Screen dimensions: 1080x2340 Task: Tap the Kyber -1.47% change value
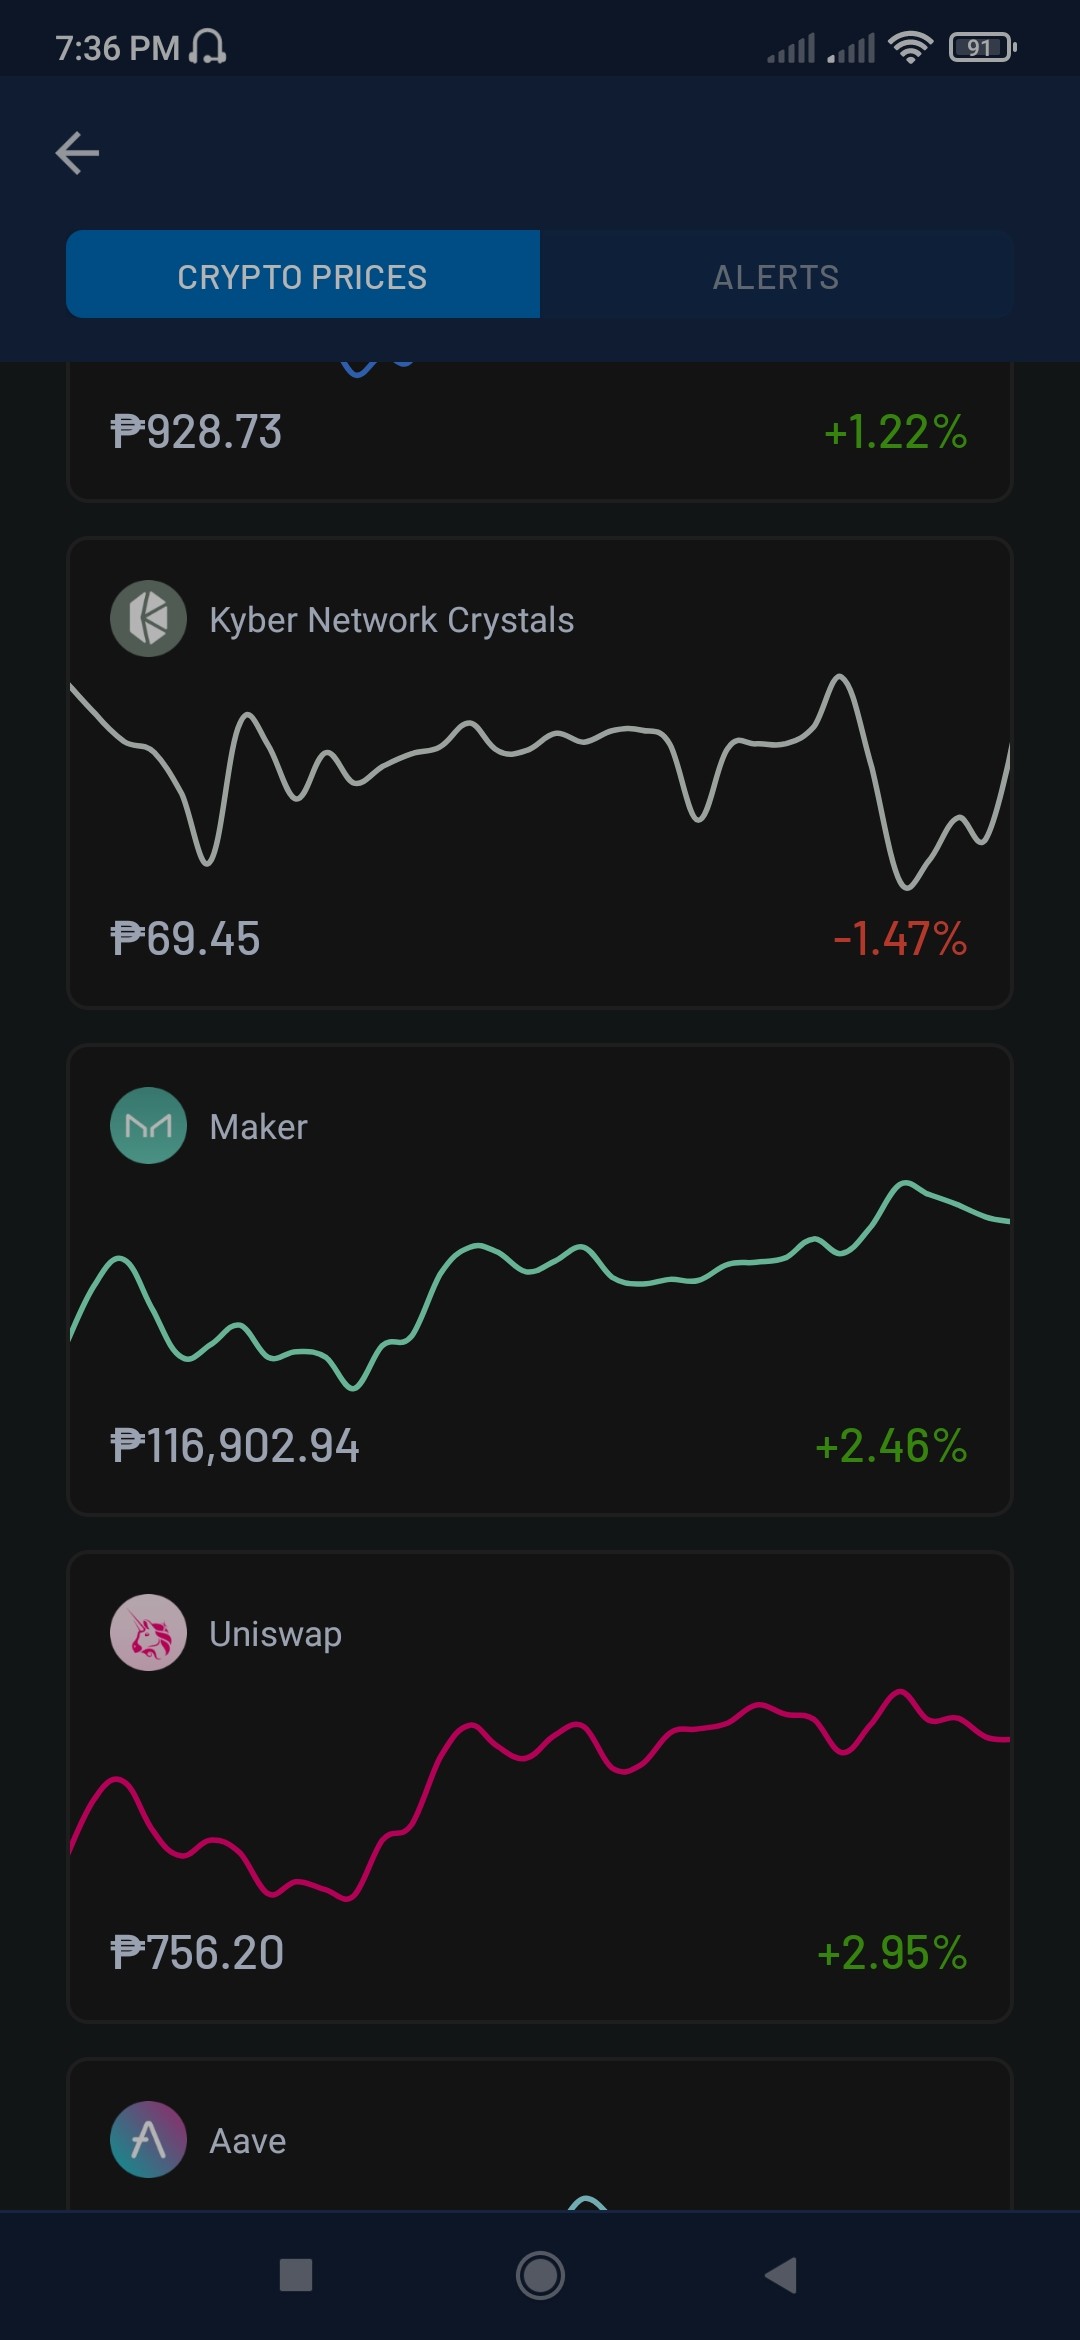(900, 939)
